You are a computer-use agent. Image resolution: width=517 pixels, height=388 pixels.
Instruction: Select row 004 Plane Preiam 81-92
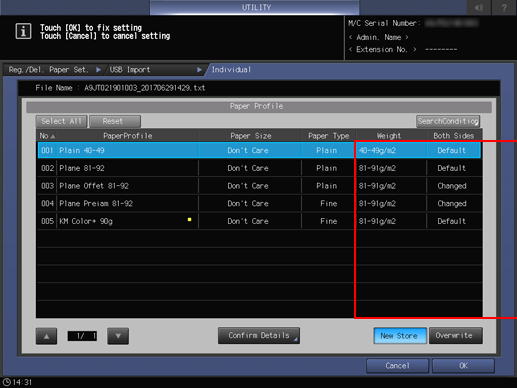[x=259, y=203]
